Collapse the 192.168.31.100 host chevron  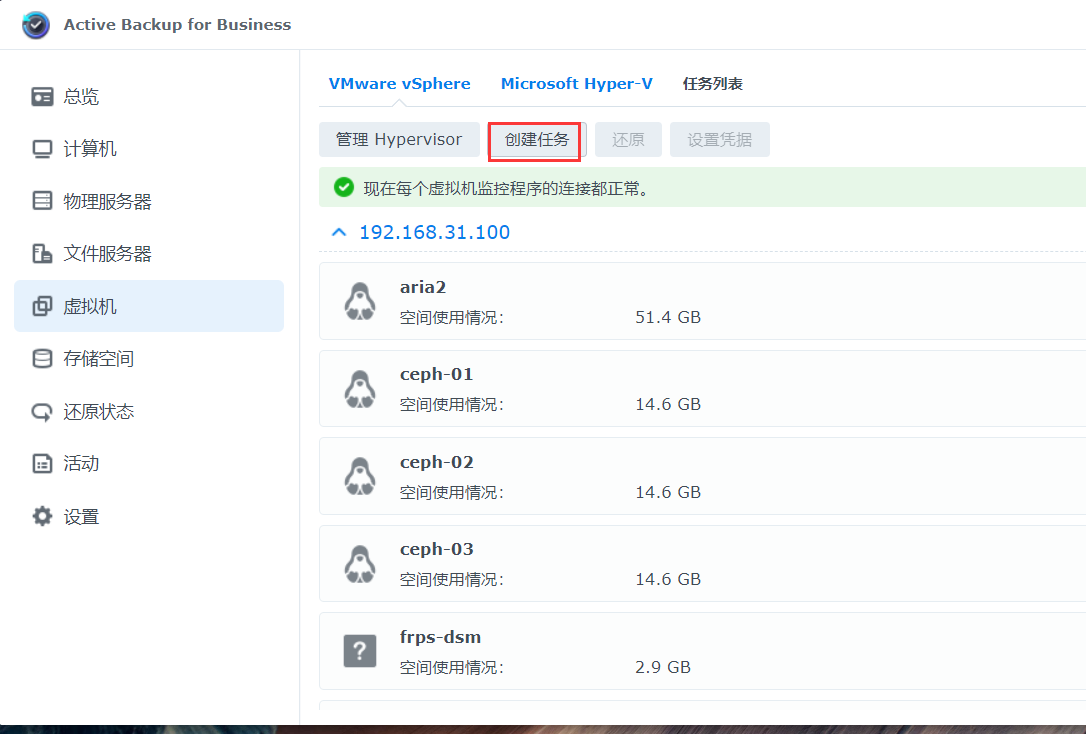coord(339,232)
